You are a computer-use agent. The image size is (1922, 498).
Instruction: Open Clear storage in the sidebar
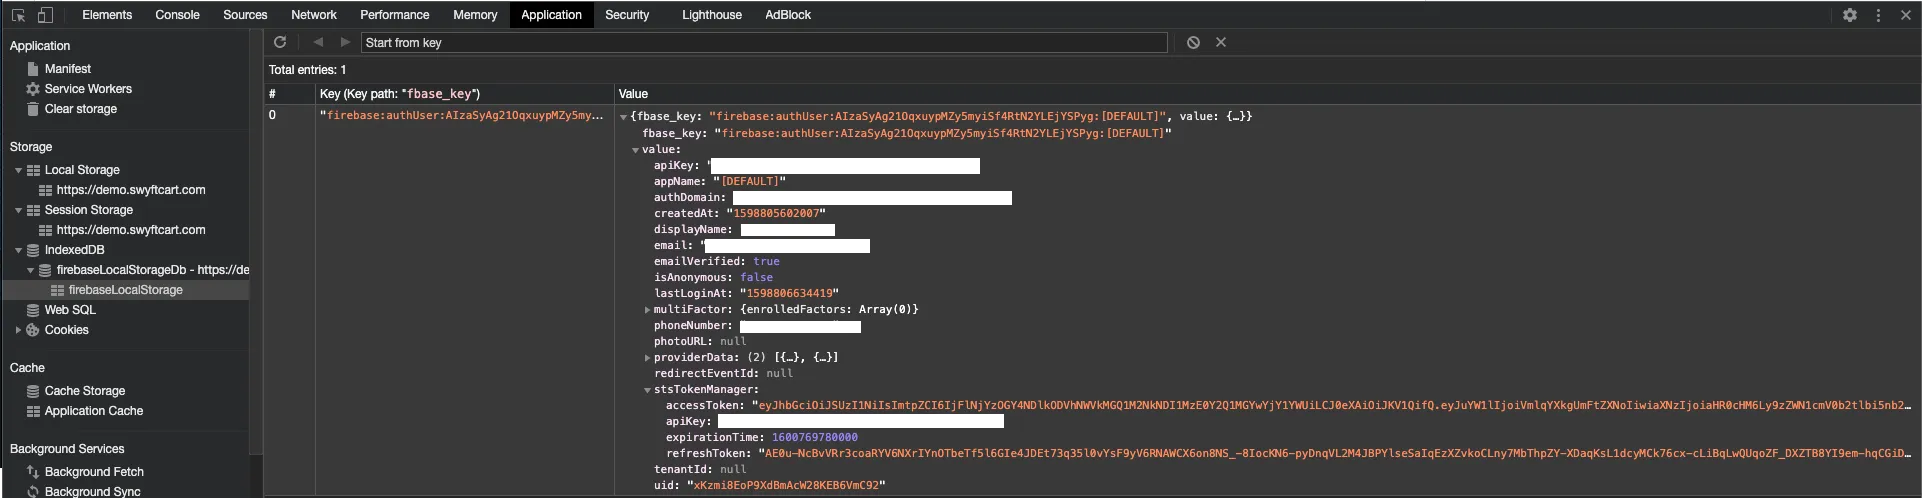tap(81, 109)
